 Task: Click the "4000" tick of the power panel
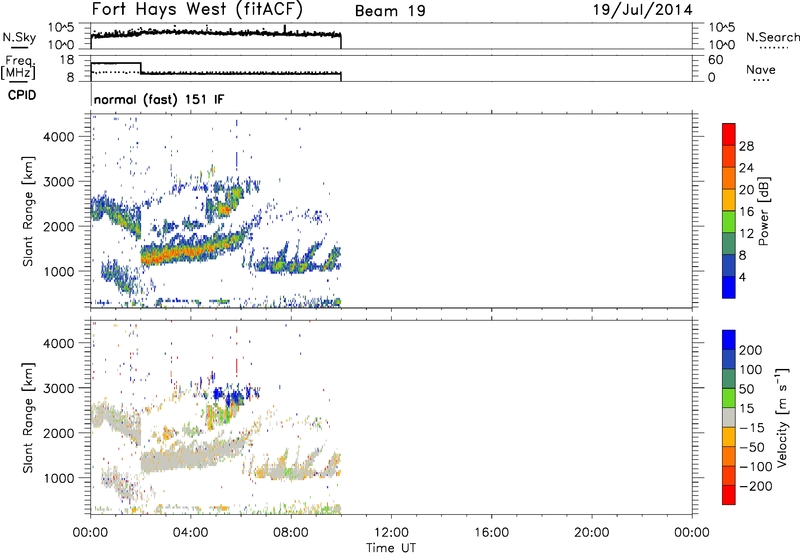pyautogui.click(x=59, y=137)
